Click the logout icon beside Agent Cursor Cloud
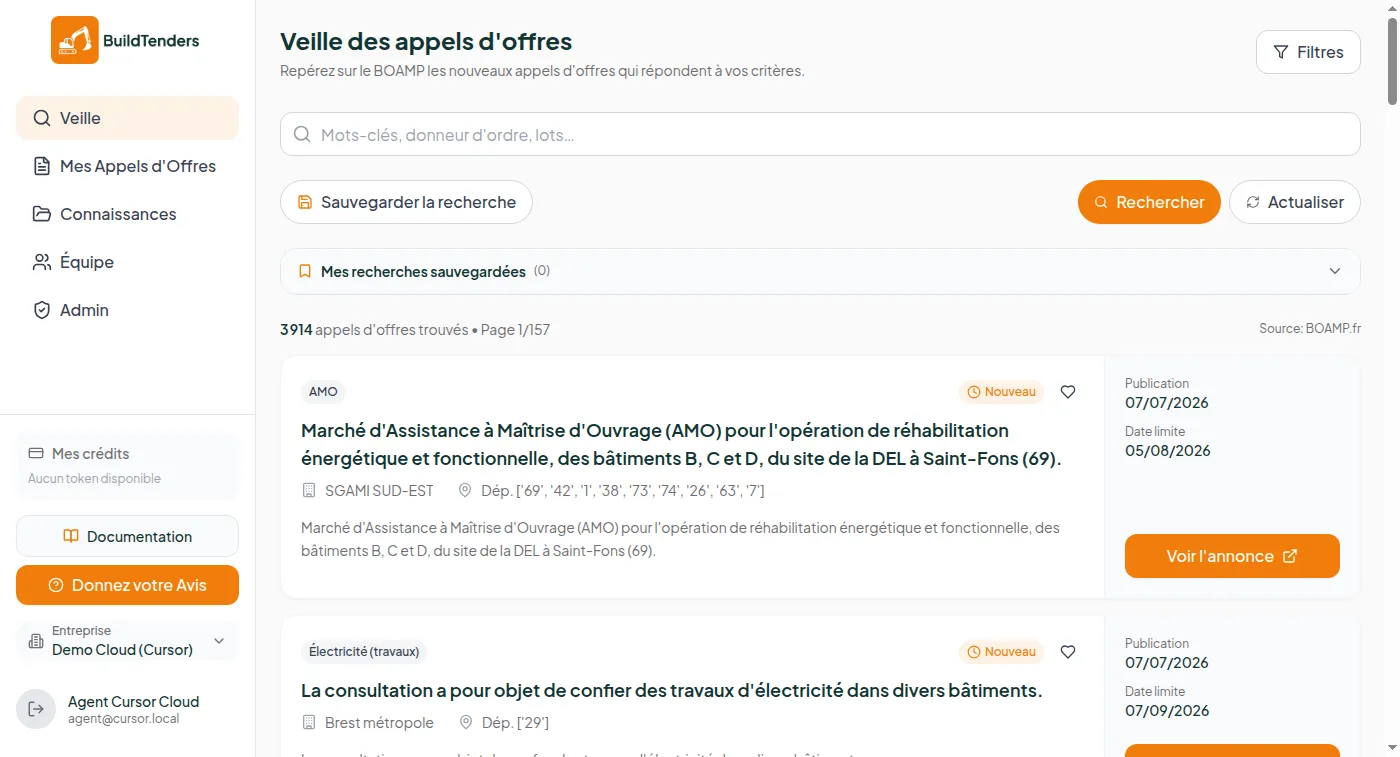This screenshot has width=1400, height=757. point(36,709)
